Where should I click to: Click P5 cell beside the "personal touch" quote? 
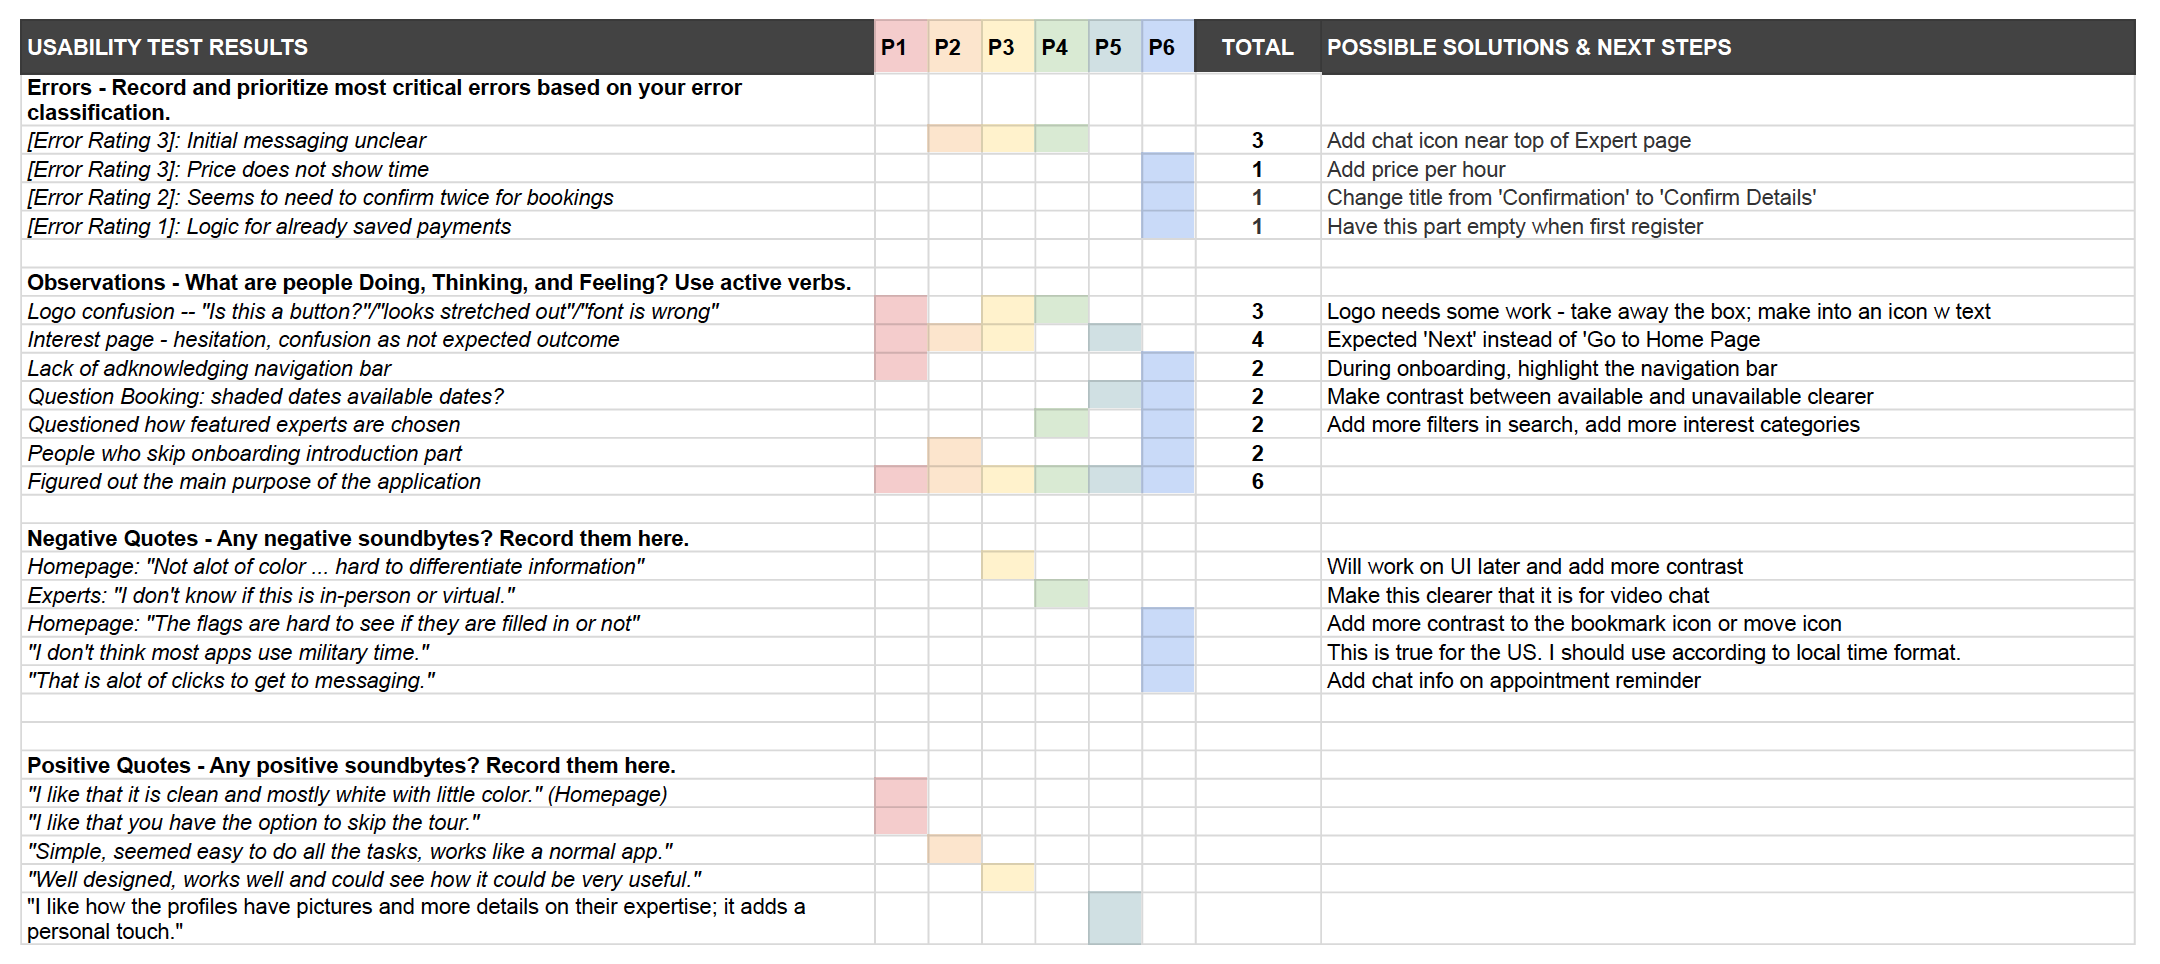pos(1114,918)
